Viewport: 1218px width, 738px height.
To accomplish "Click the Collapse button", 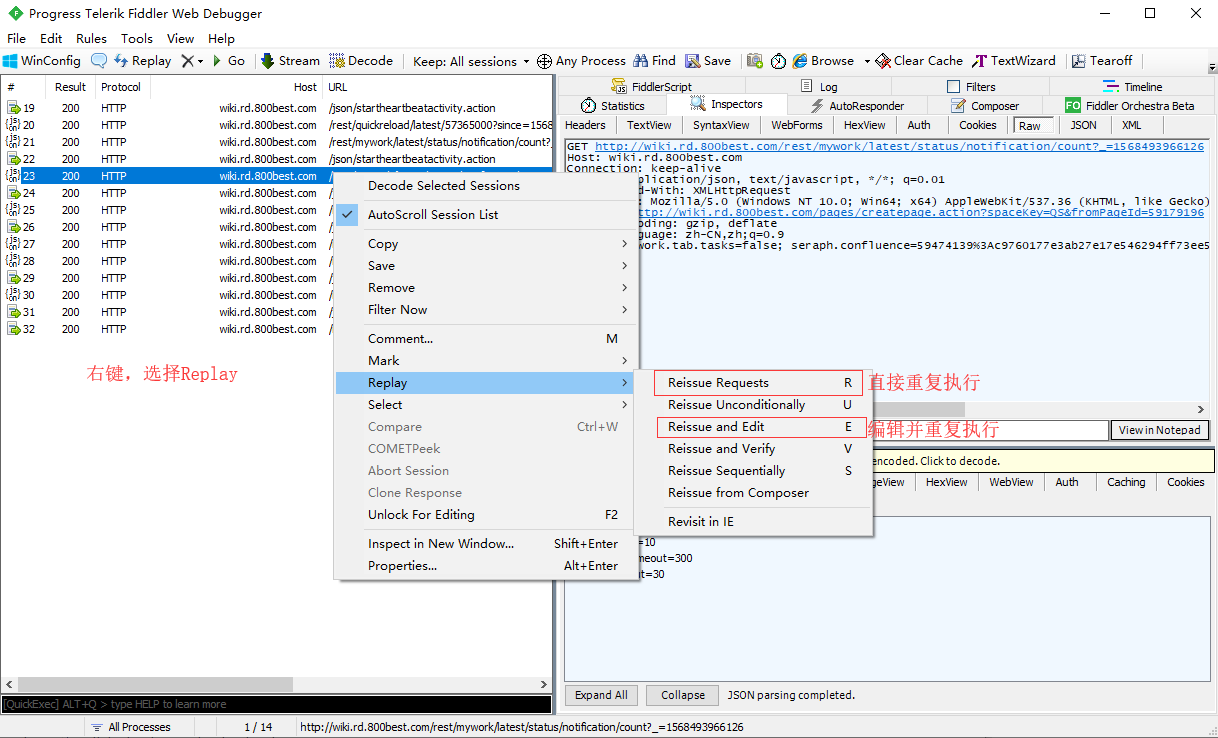I will 683,695.
